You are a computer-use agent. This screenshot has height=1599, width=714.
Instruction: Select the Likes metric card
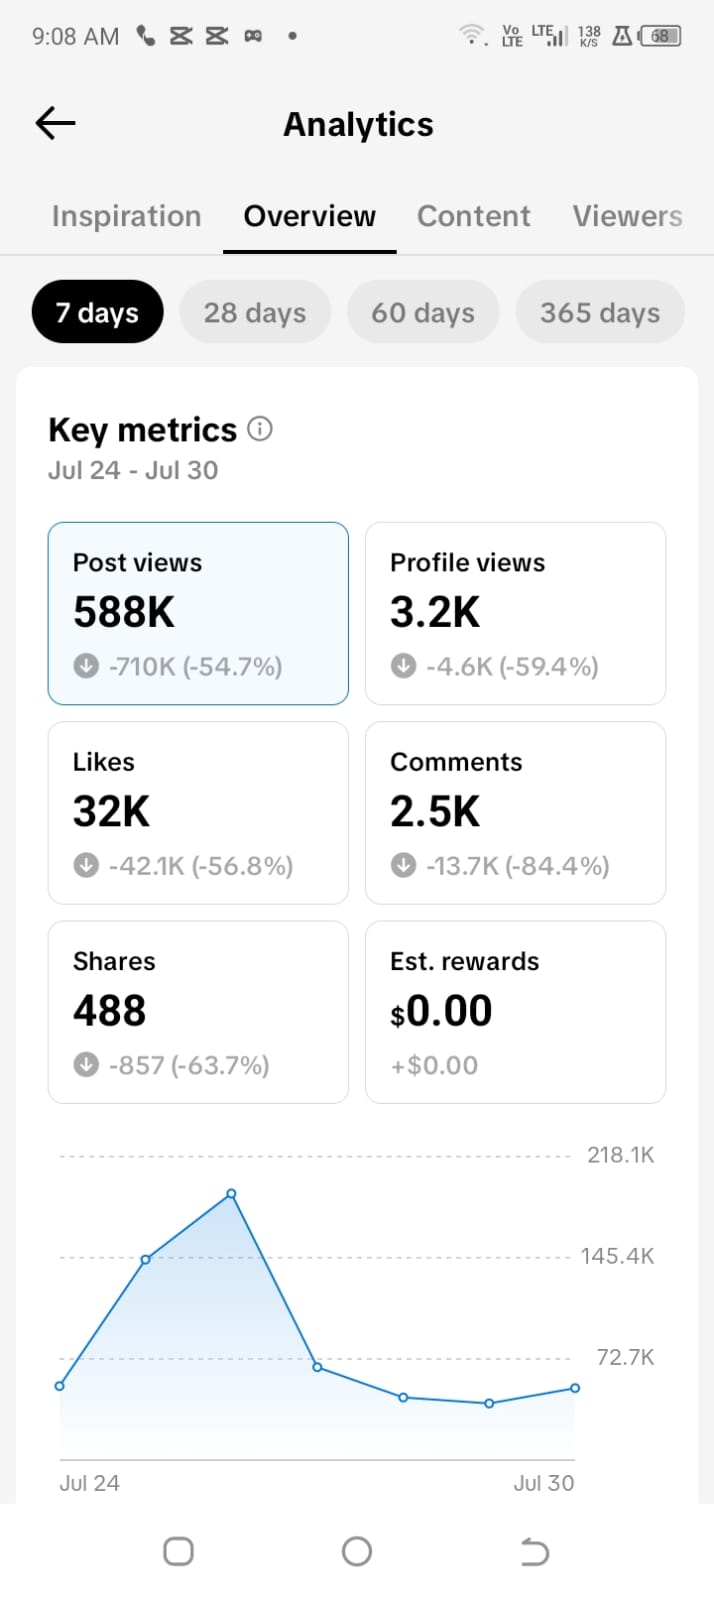198,813
